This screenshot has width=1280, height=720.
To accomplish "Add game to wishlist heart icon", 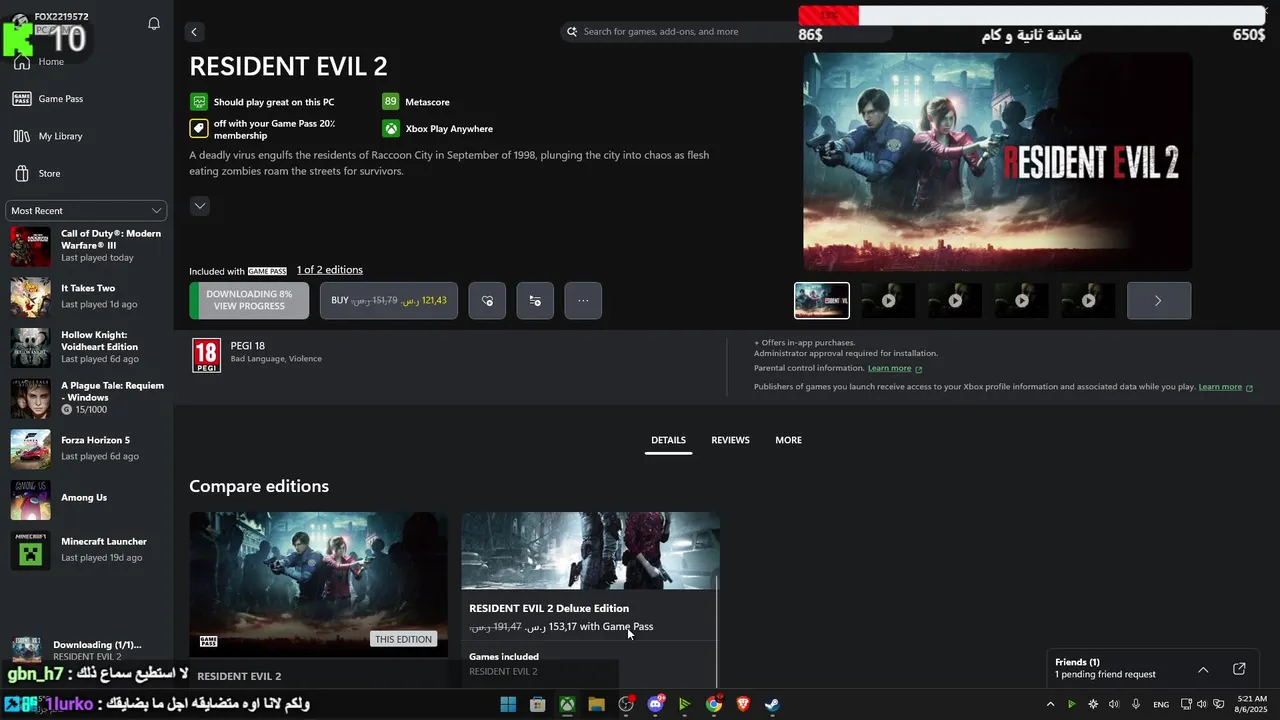I will click(487, 300).
